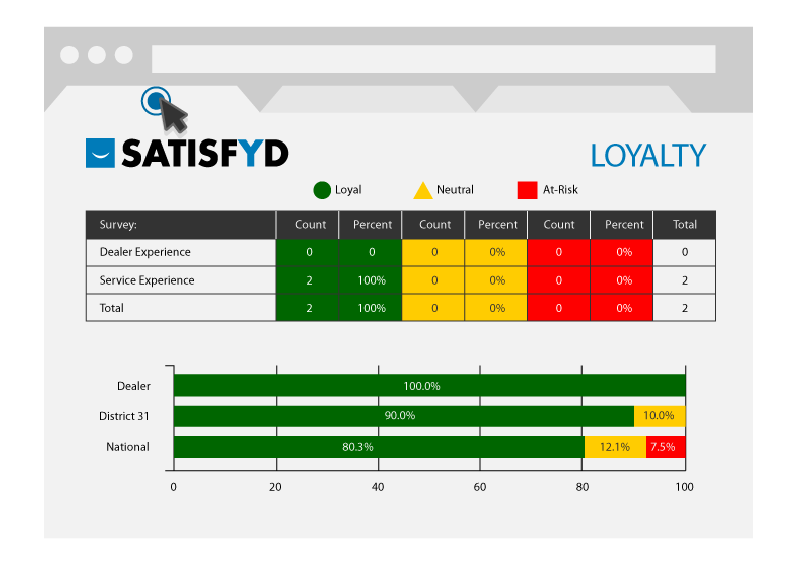
Task: Click the National 7.5% red segment
Action: (x=666, y=447)
